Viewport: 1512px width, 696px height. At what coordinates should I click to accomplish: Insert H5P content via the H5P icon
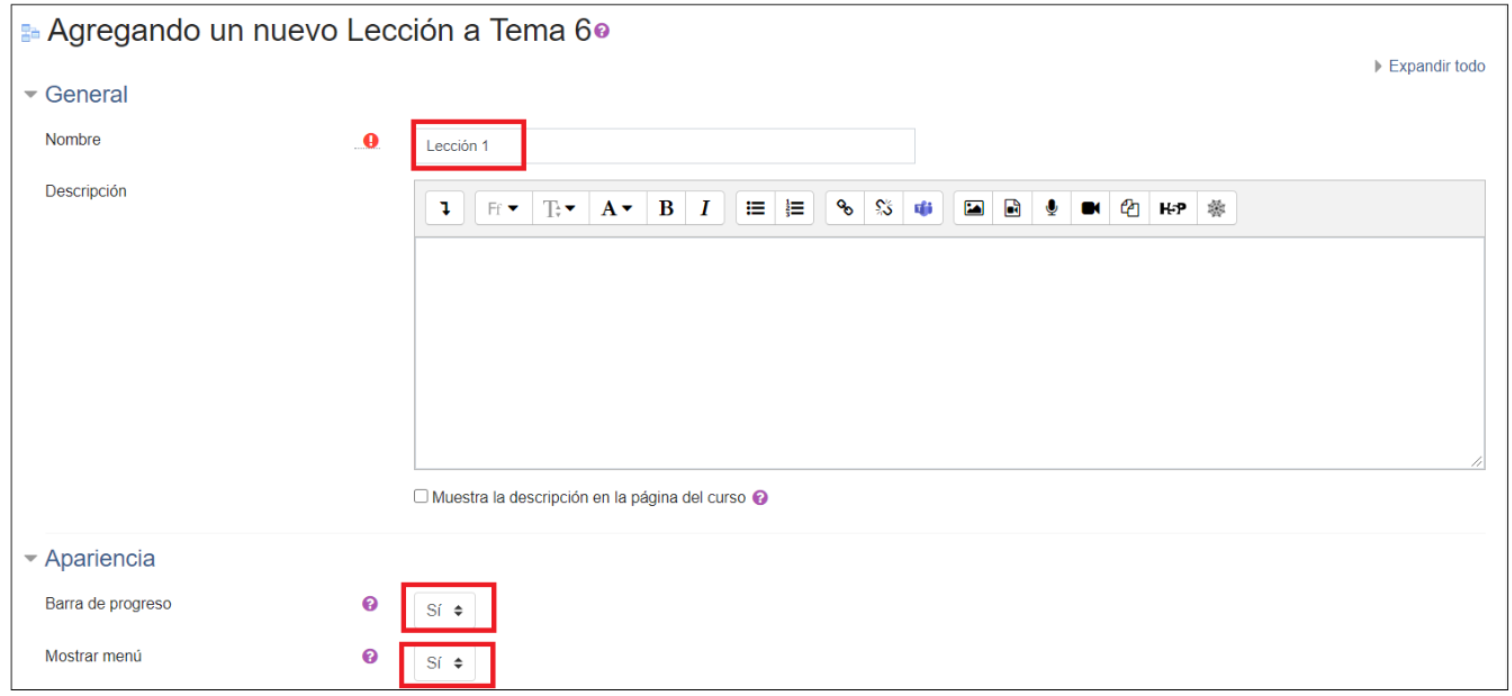coord(1173,208)
